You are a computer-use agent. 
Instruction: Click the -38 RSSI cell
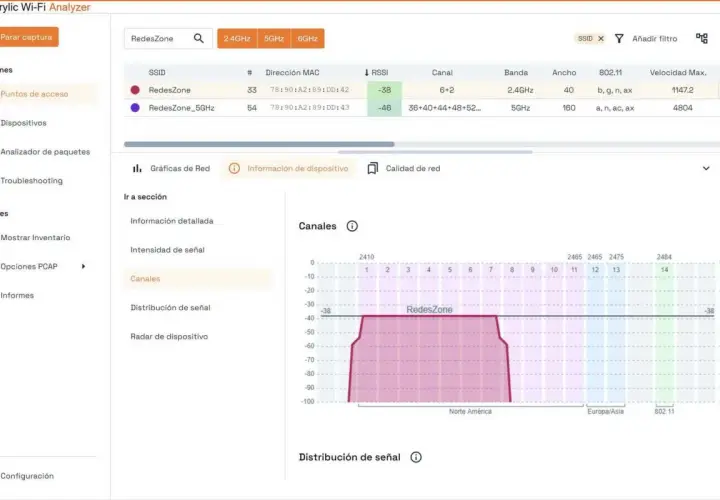point(384,90)
